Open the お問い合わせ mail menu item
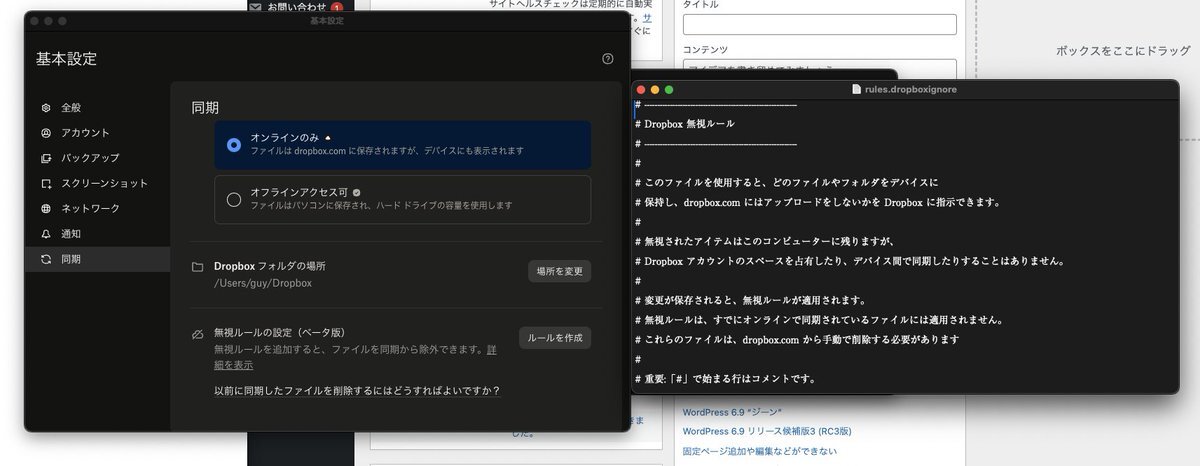Viewport: 1200px width, 466px height. [294, 7]
